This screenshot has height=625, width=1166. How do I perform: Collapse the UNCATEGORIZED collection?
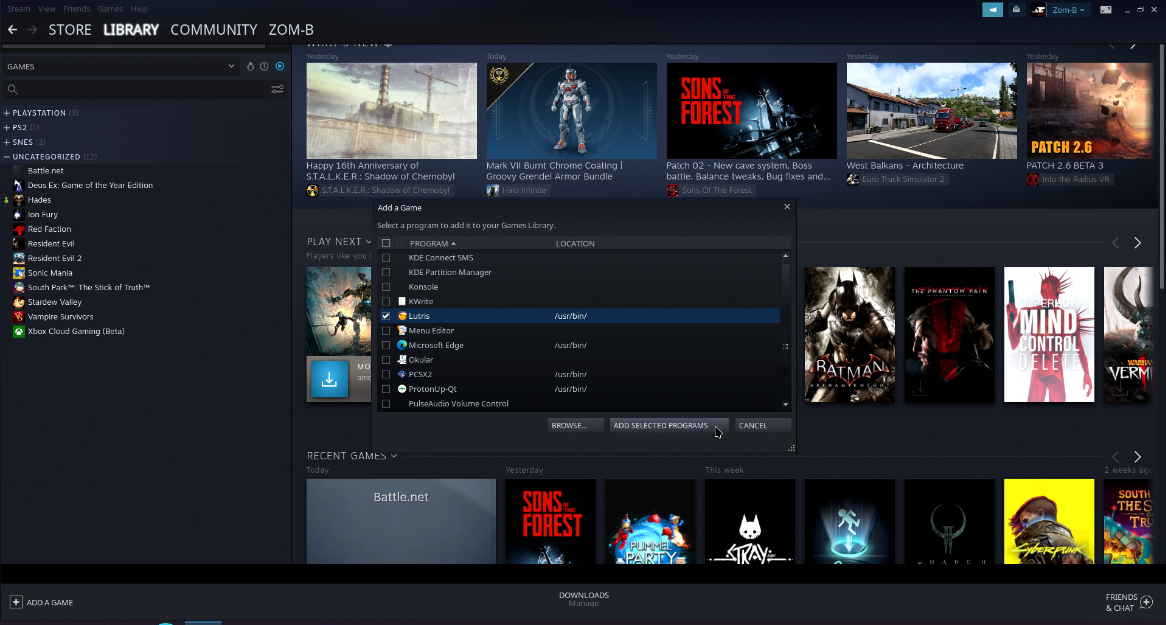coord(7,157)
